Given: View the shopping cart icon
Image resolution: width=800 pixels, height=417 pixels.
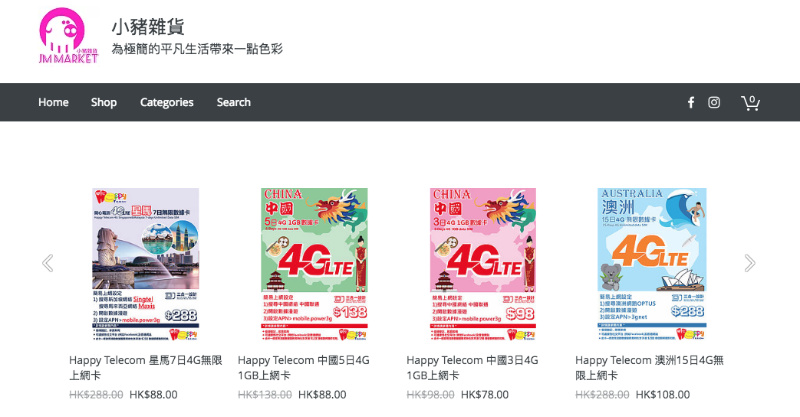Looking at the screenshot, I should (x=750, y=103).
